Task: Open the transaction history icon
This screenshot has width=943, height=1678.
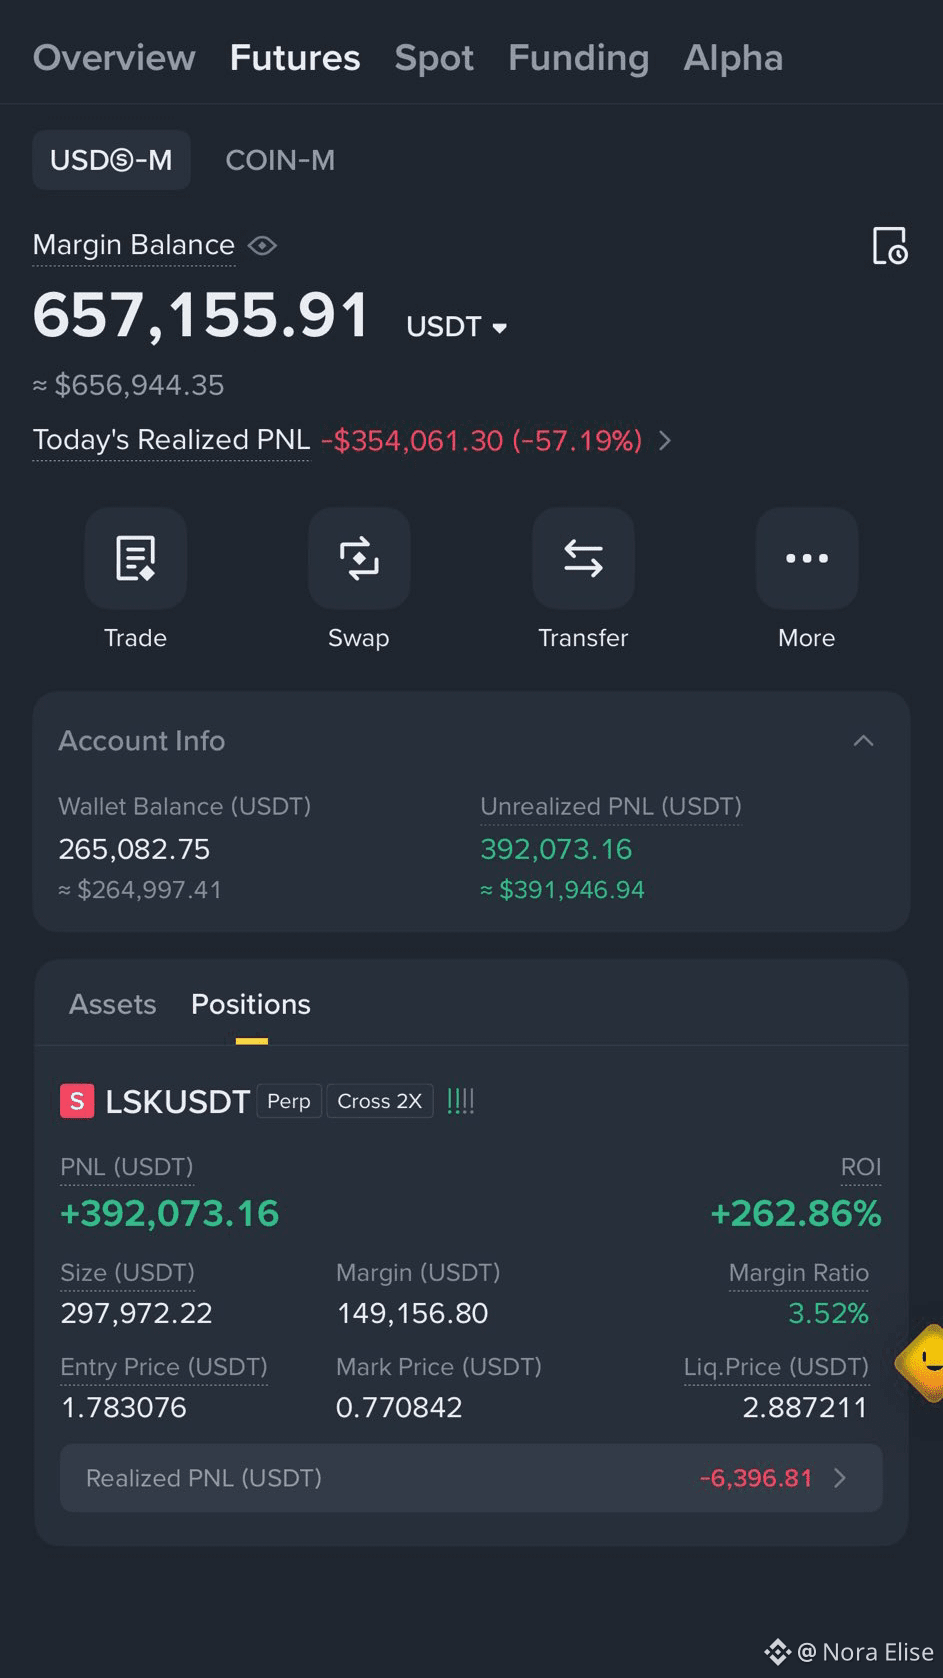Action: pyautogui.click(x=889, y=246)
